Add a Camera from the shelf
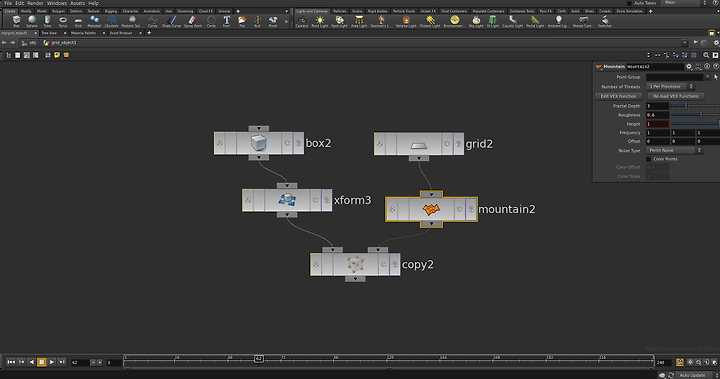Viewport: 720px width, 379px height. (x=302, y=21)
